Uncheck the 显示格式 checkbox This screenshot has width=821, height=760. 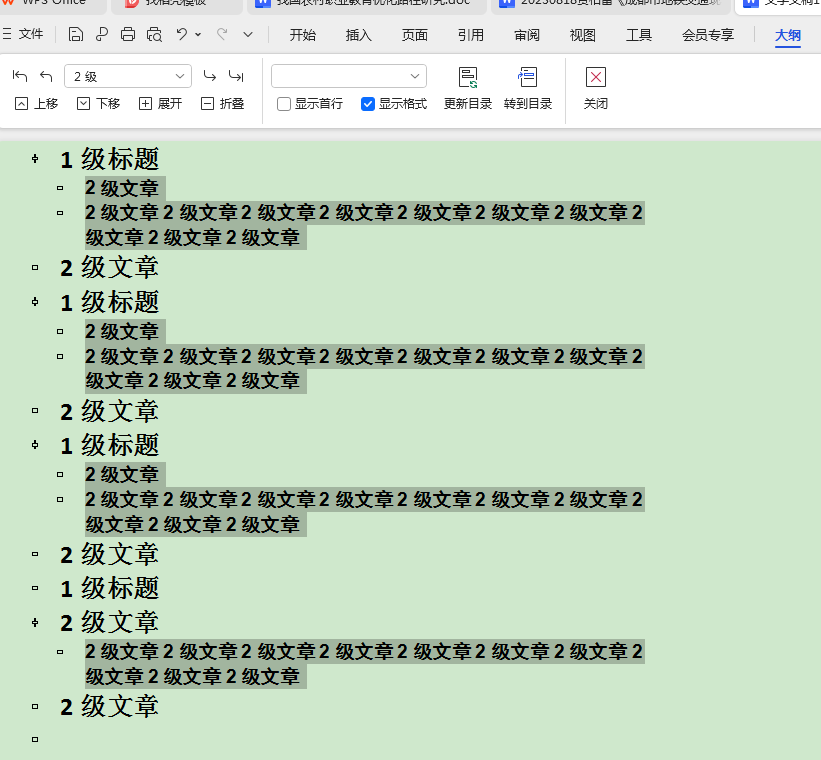368,104
